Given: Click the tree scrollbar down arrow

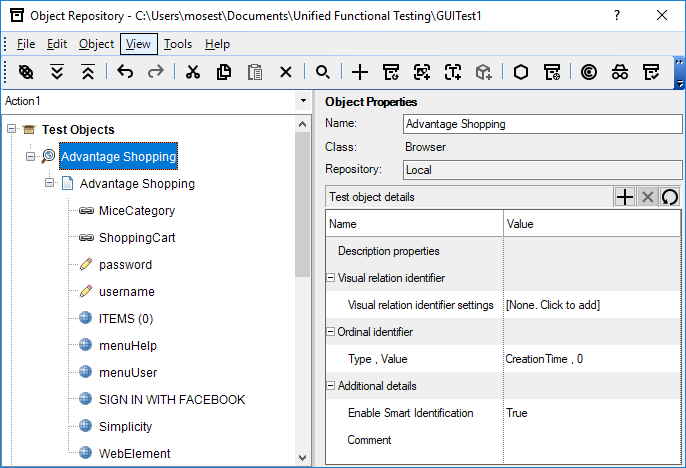Looking at the screenshot, I should pyautogui.click(x=302, y=458).
